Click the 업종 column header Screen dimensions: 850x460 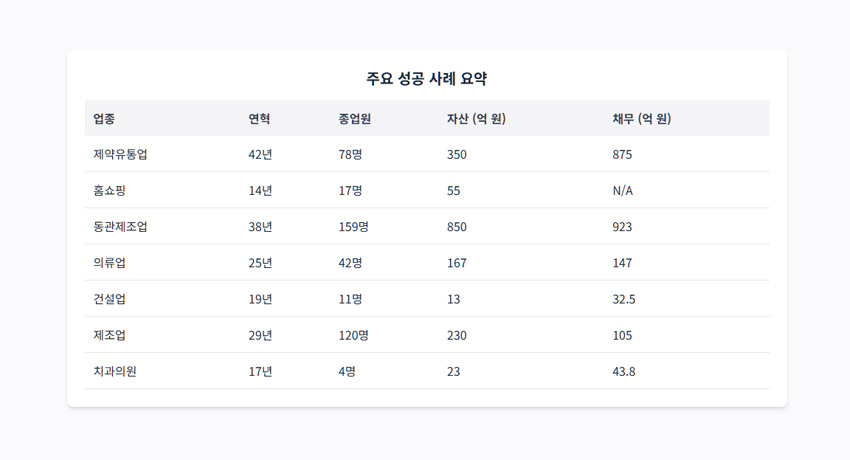104,119
